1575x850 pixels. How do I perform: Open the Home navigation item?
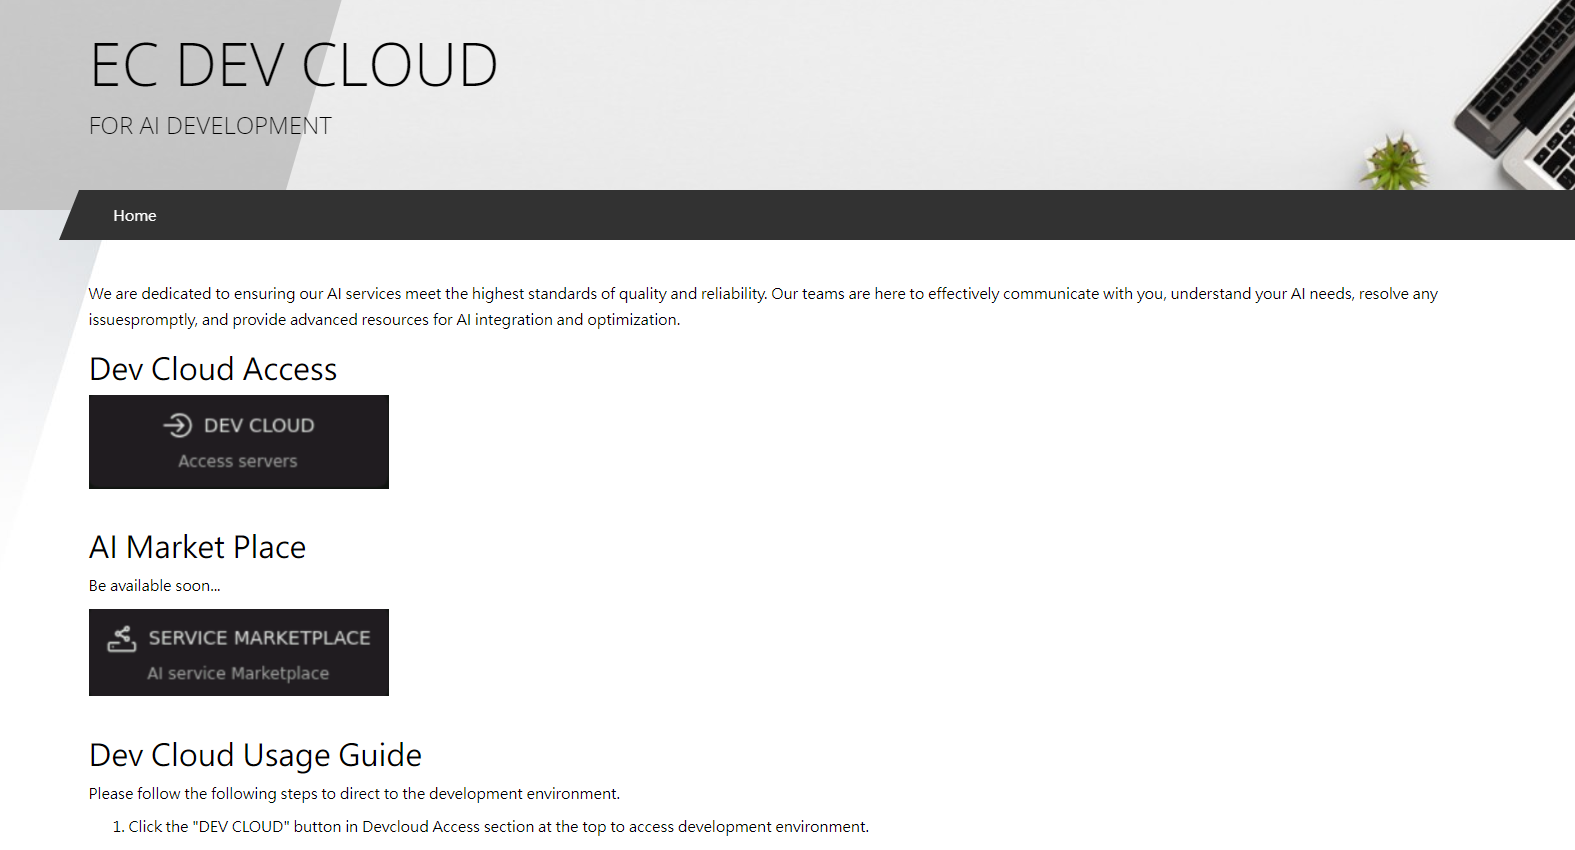pos(134,215)
